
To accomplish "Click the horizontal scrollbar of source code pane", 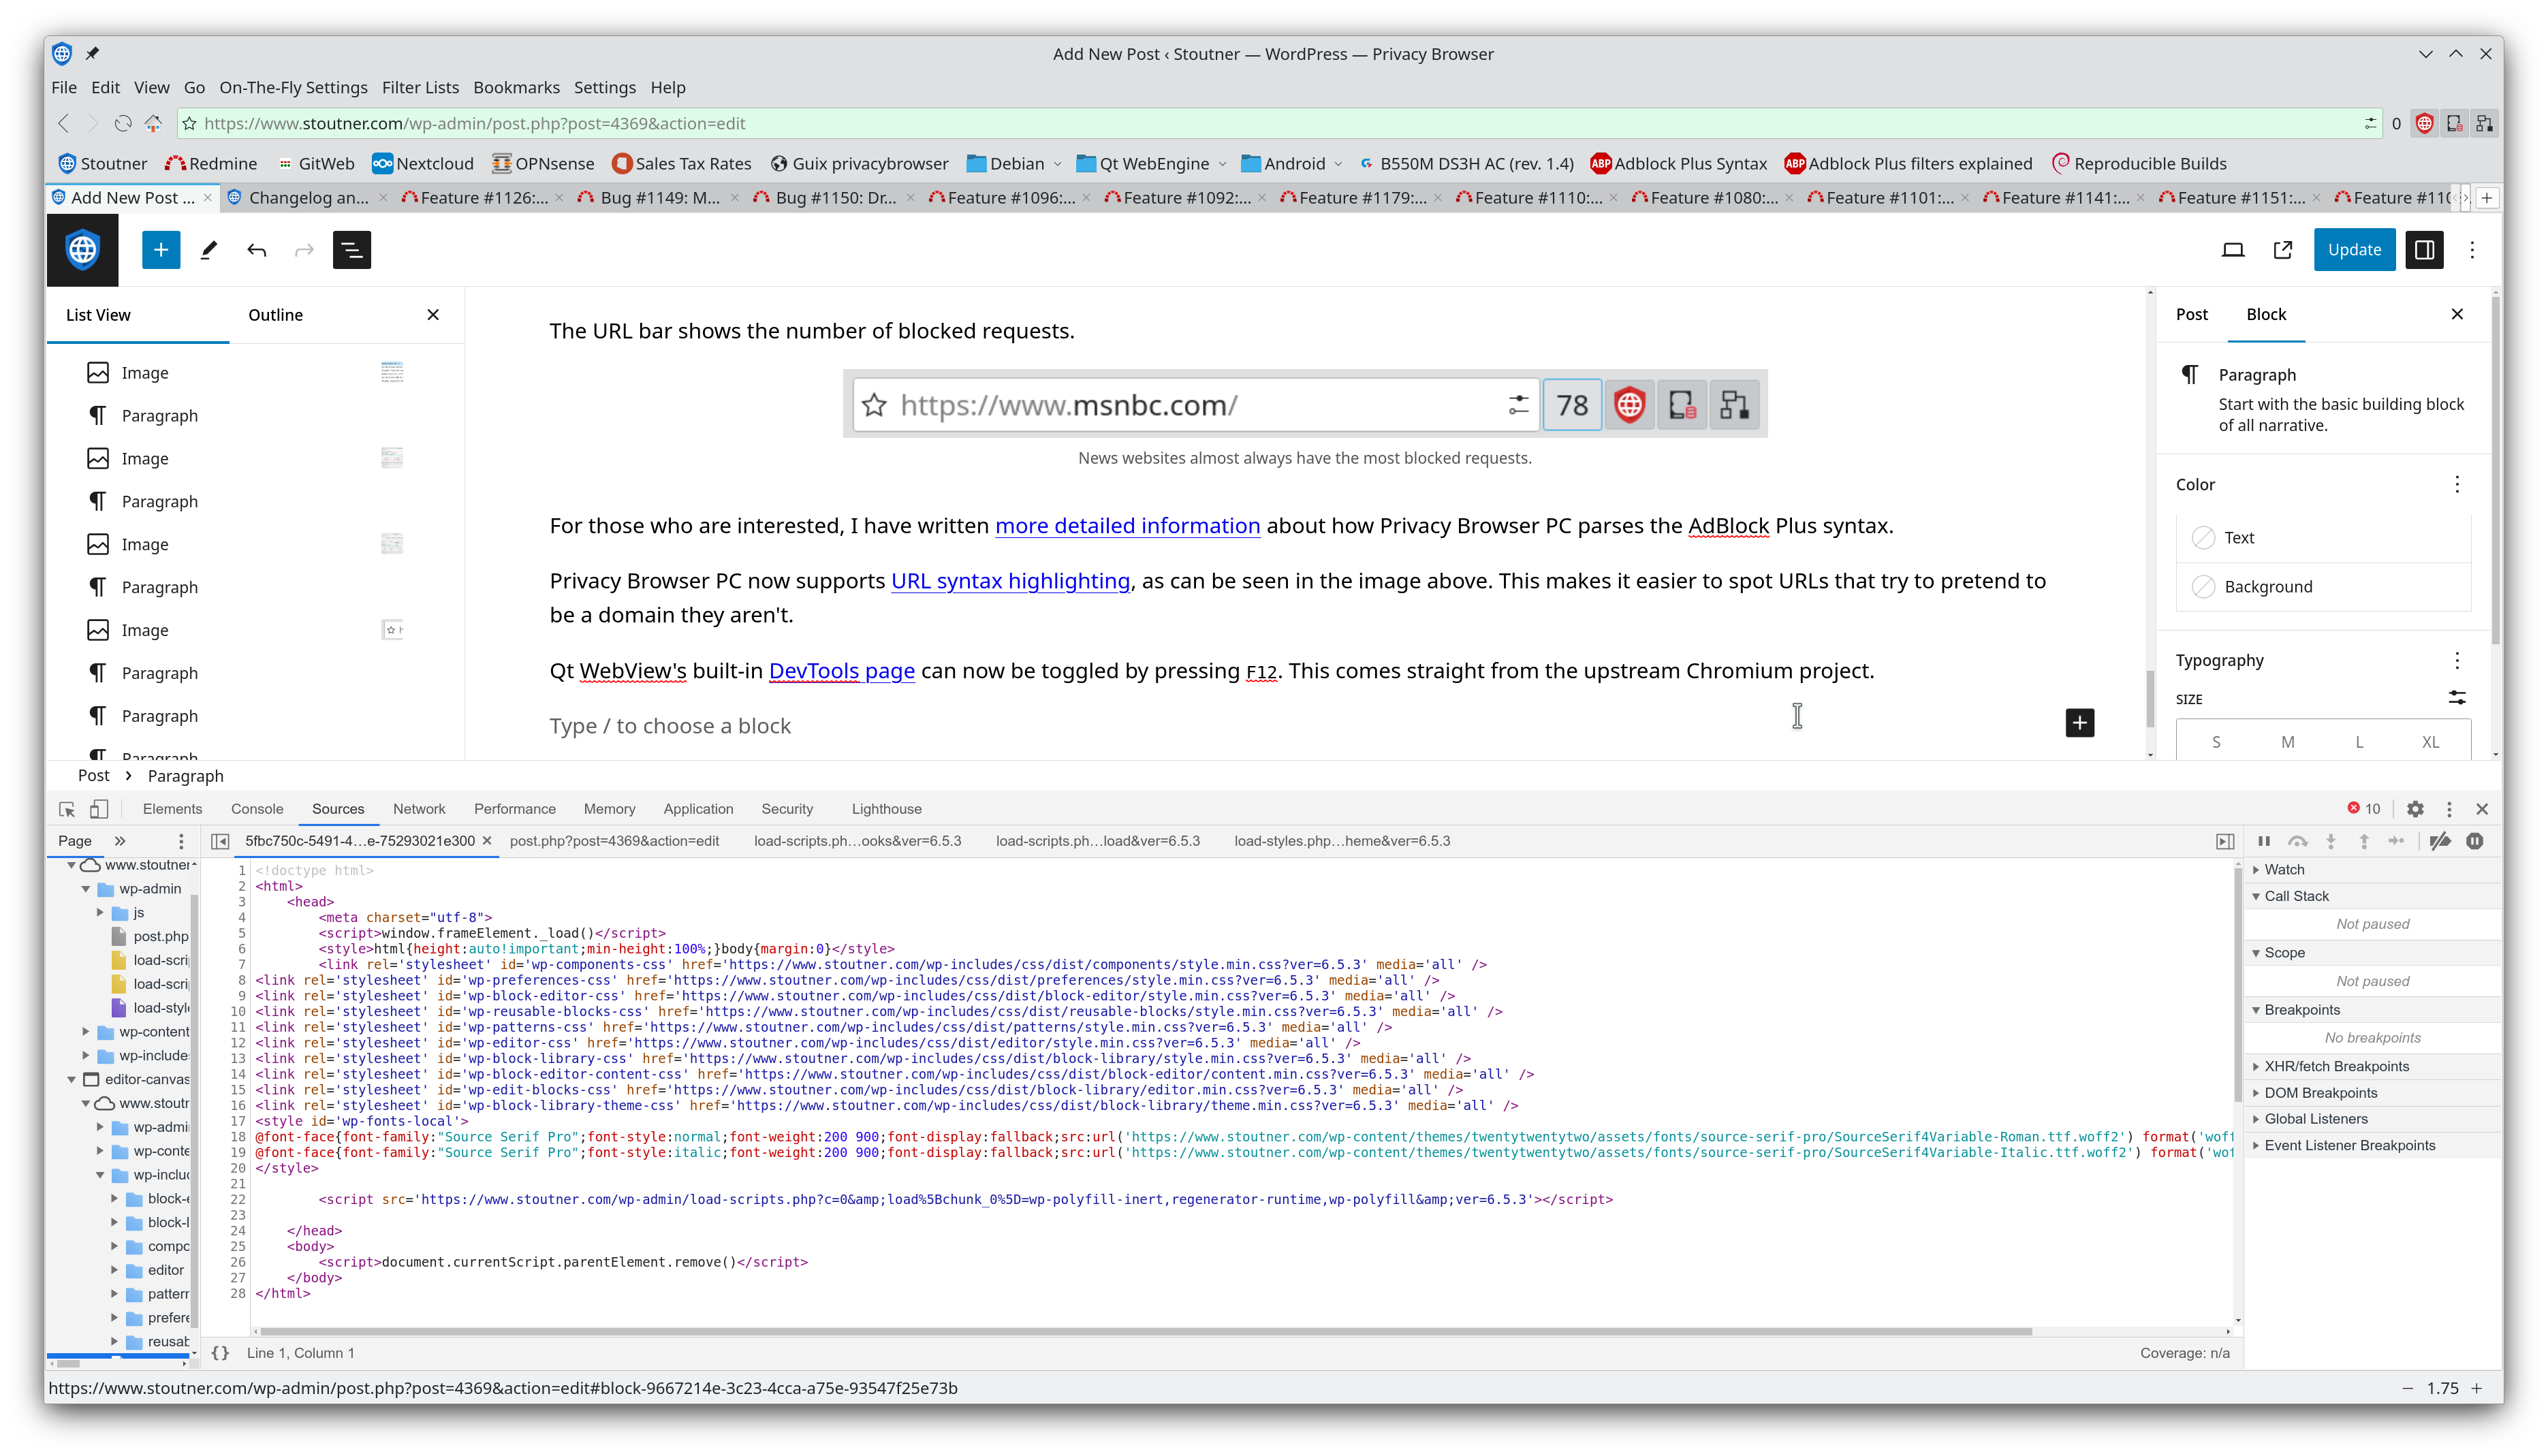I will (1145, 1332).
